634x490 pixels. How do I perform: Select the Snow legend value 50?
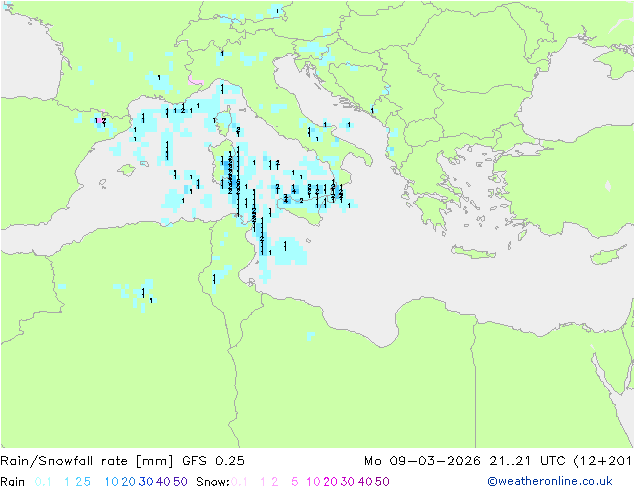[382, 482]
